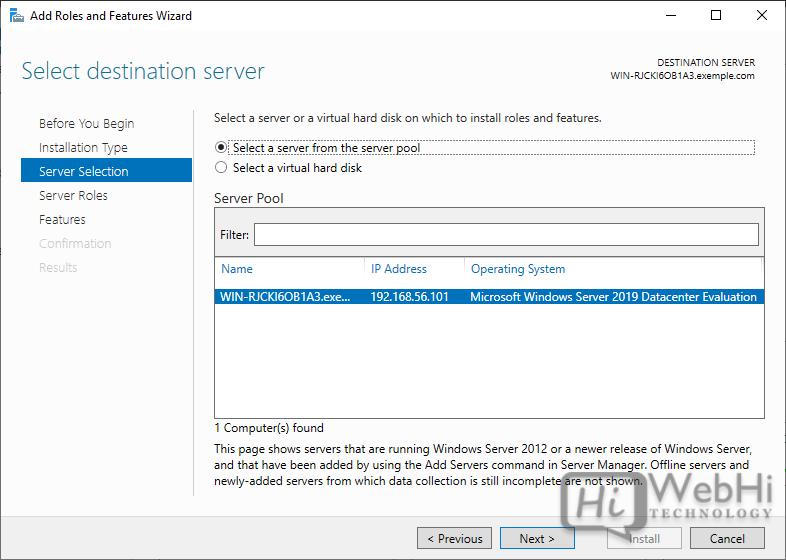The width and height of the screenshot is (786, 560).
Task: Click Next to continue the wizard
Action: pos(537,538)
